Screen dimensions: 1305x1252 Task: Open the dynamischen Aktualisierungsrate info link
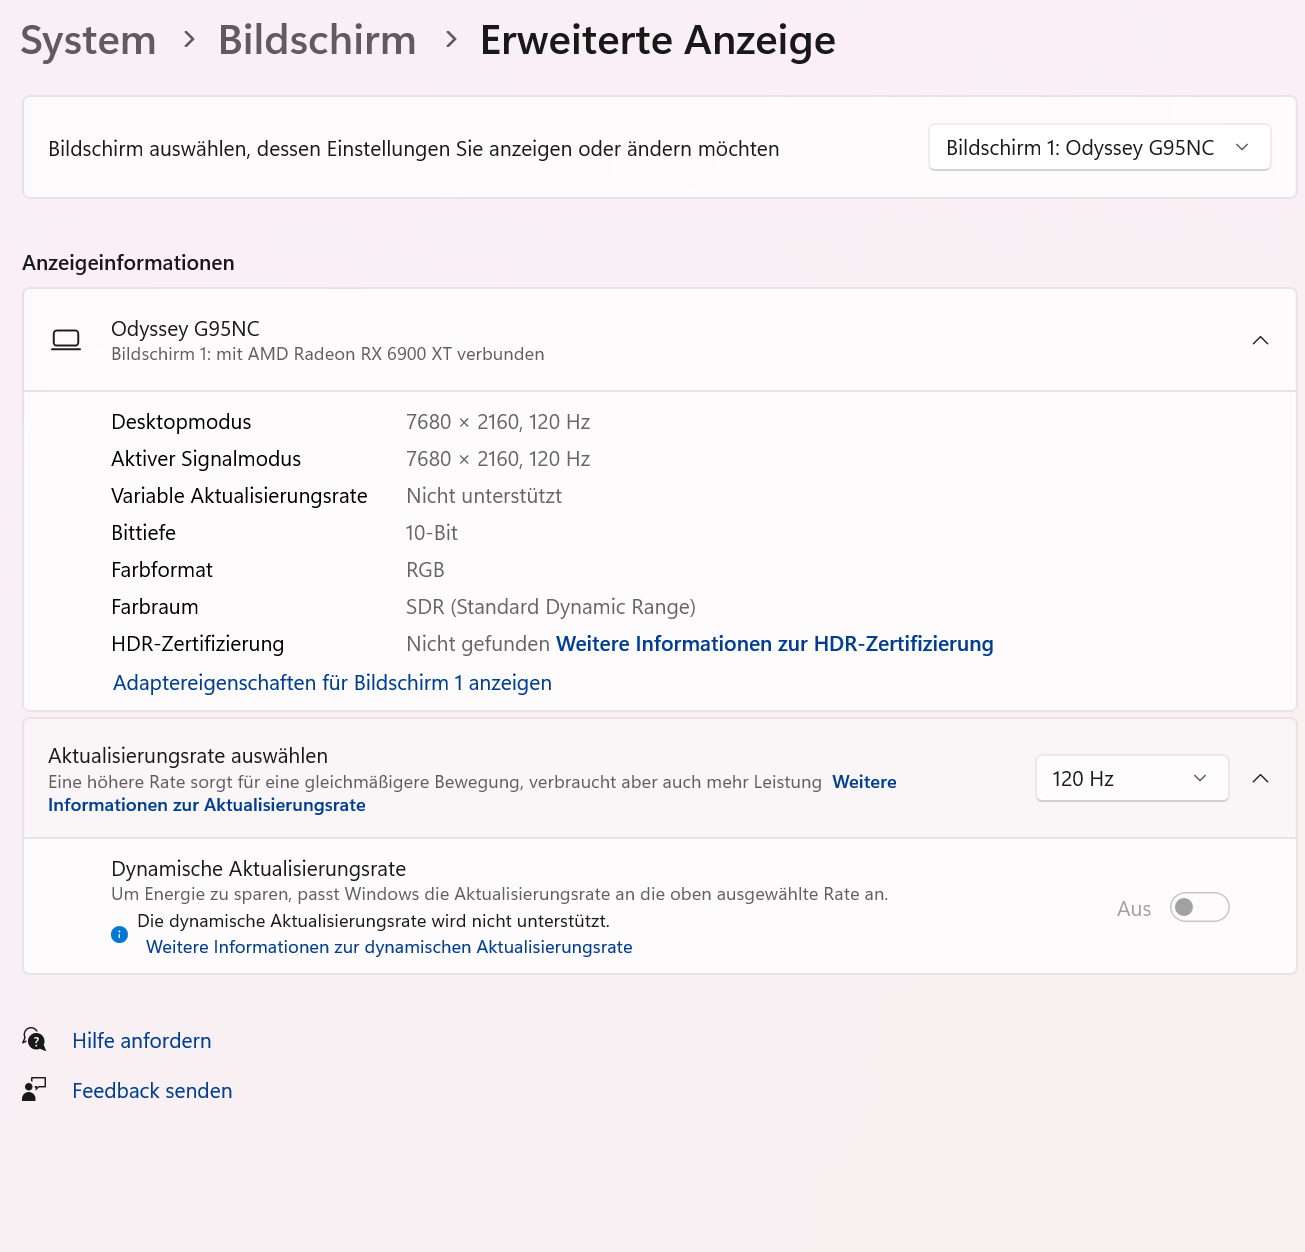point(389,947)
